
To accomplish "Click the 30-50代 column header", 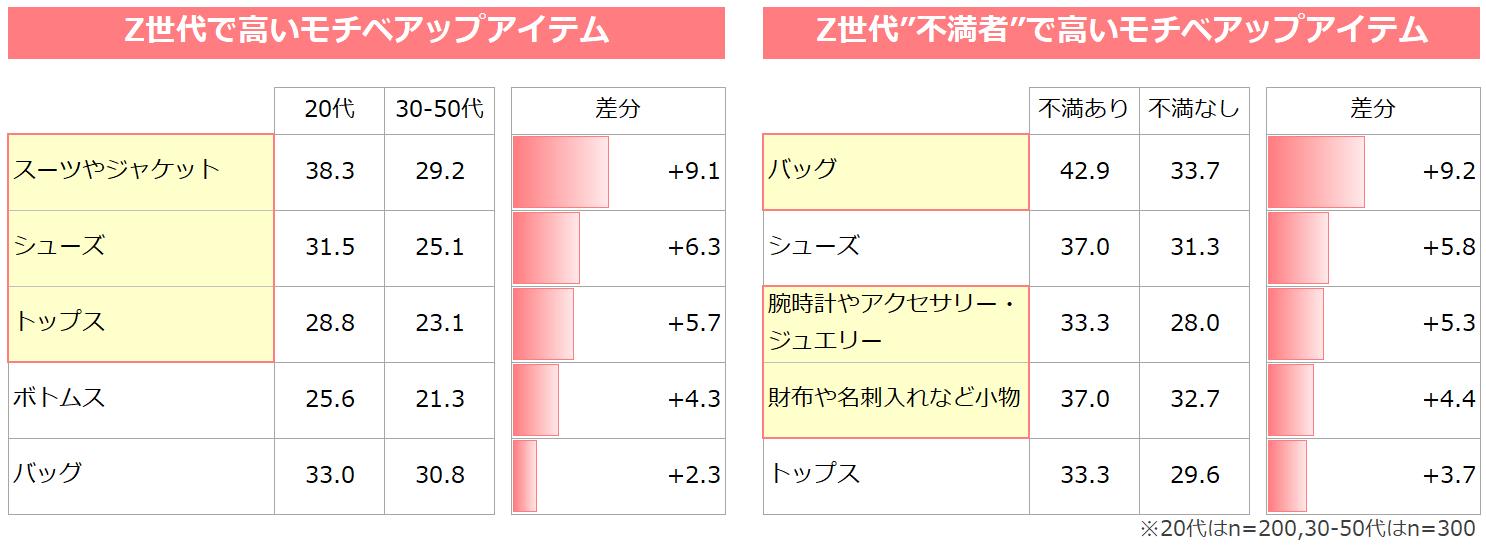I will click(x=439, y=110).
